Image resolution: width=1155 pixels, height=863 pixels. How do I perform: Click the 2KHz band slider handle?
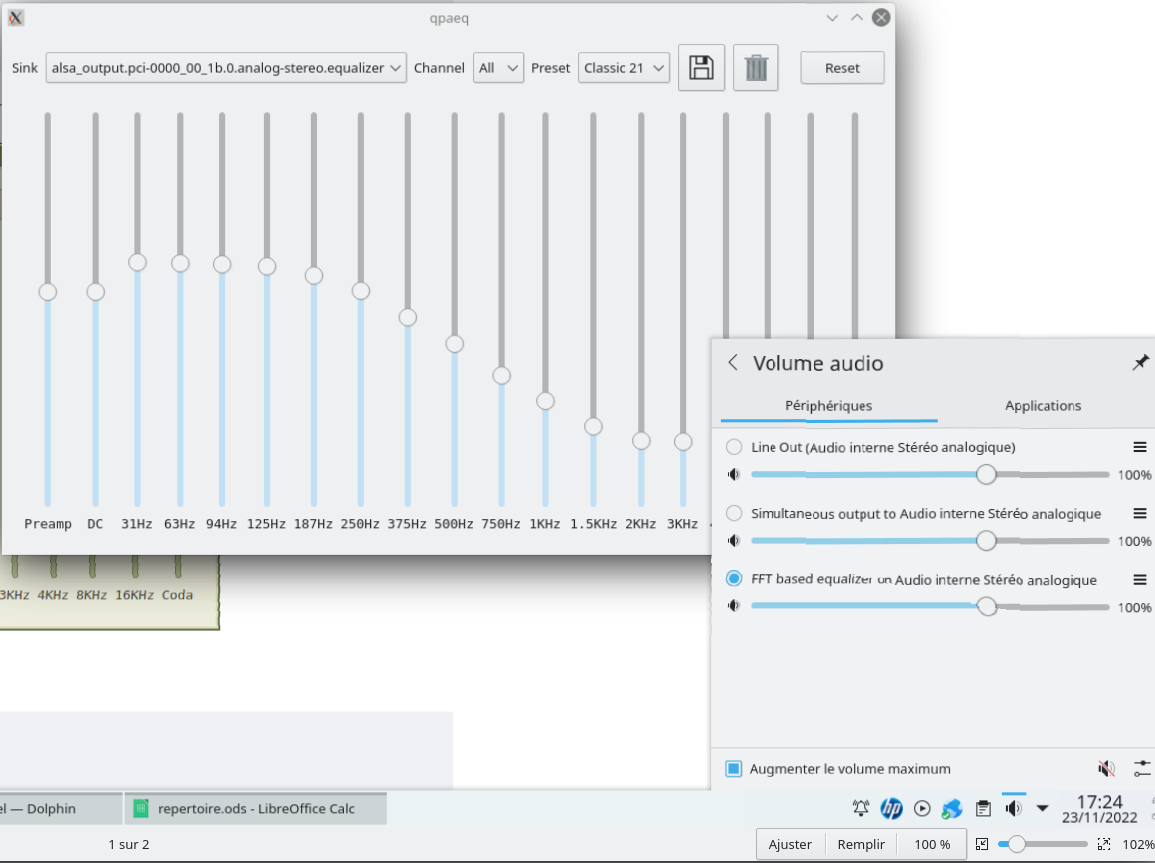point(641,440)
